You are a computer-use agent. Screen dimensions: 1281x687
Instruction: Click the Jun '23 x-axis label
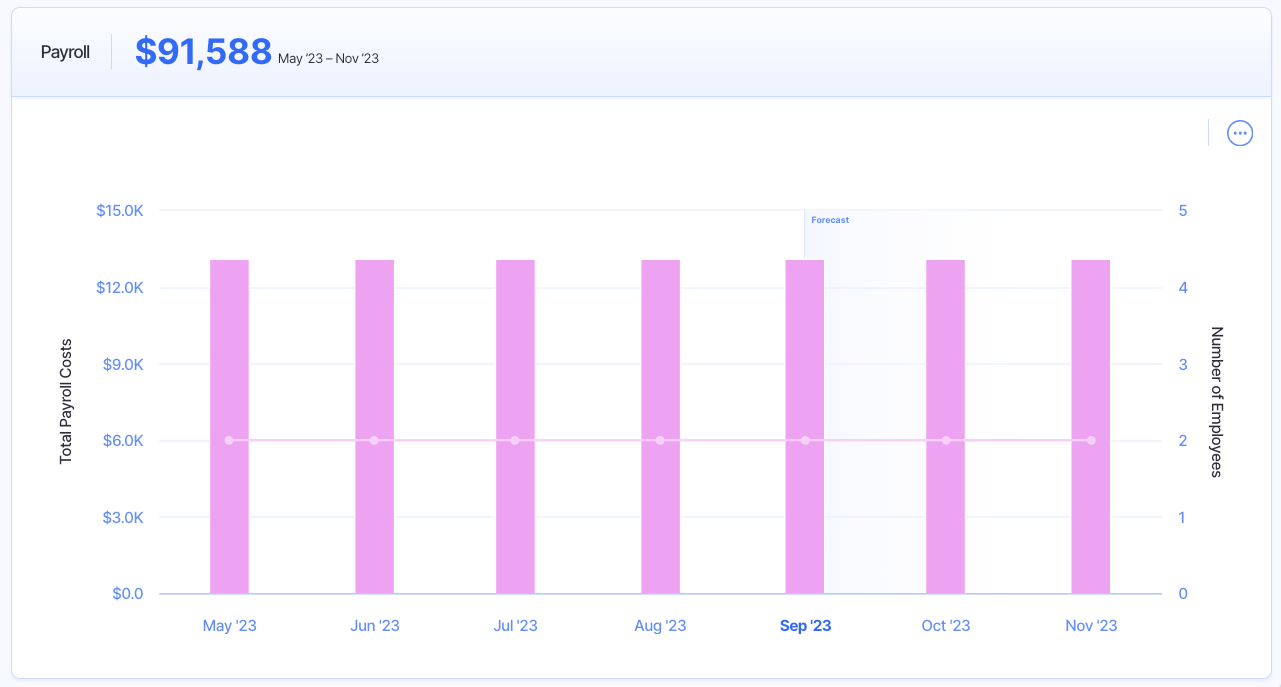tap(375, 626)
